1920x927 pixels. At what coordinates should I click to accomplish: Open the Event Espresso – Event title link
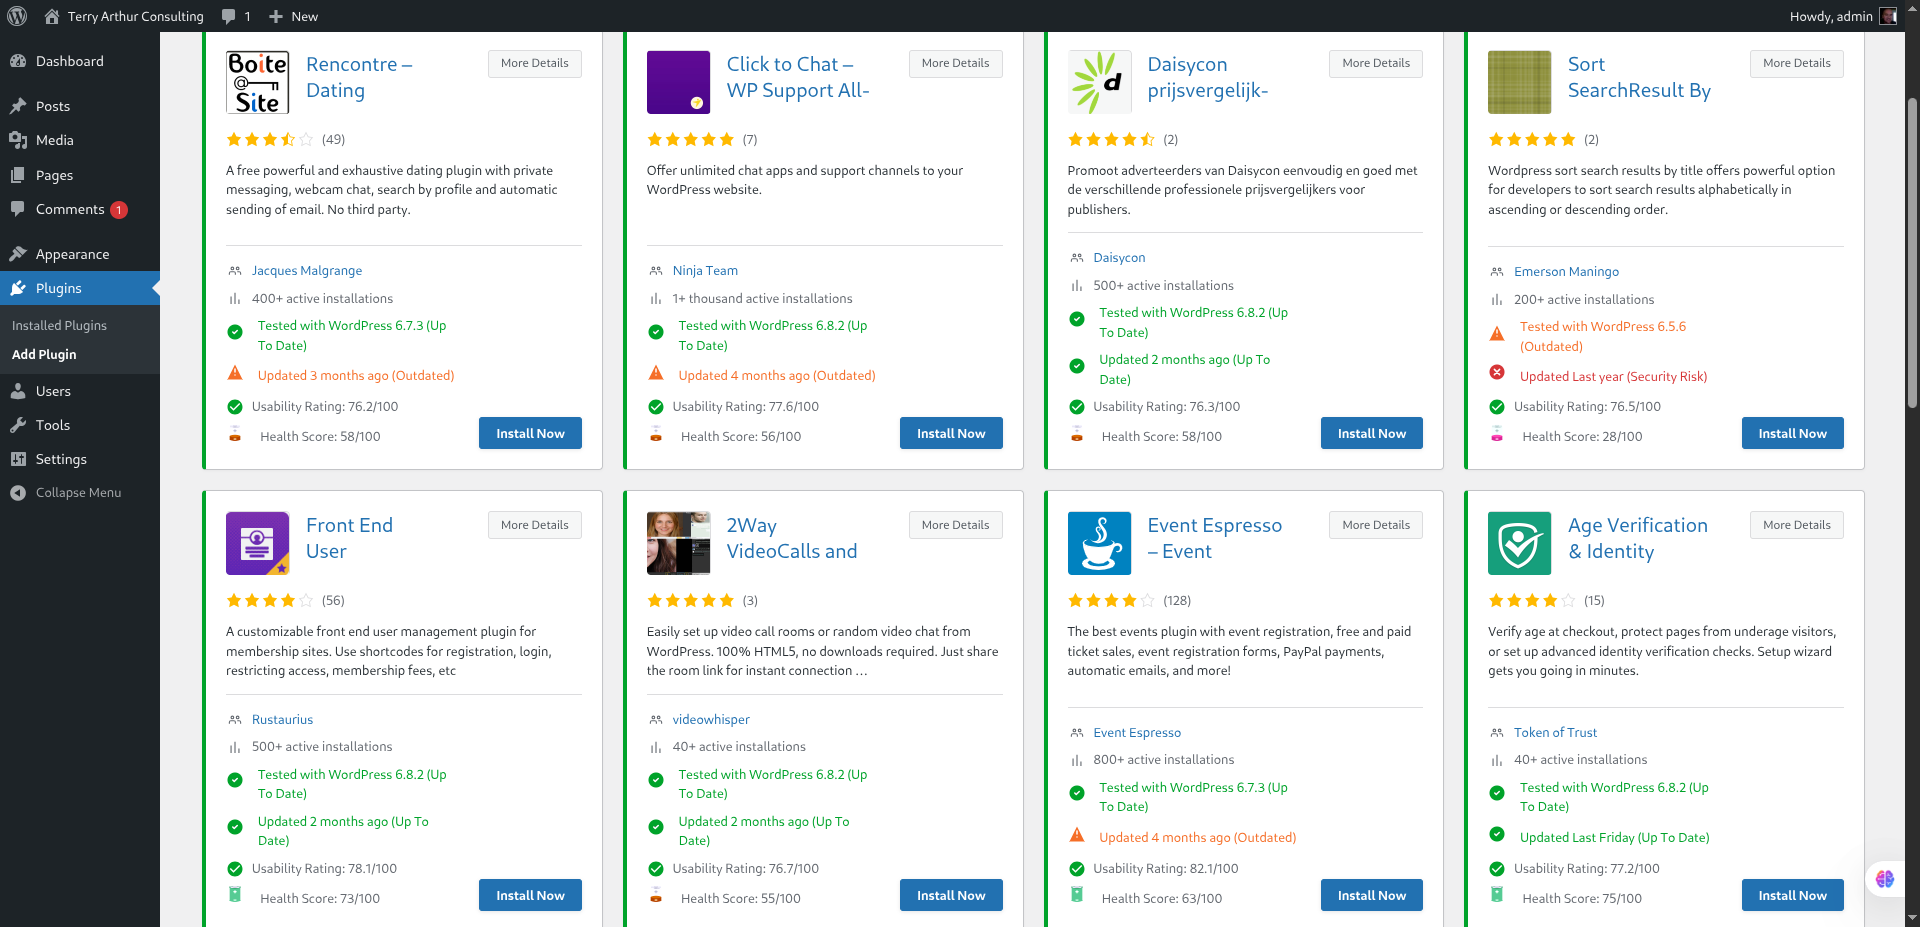[x=1214, y=538]
